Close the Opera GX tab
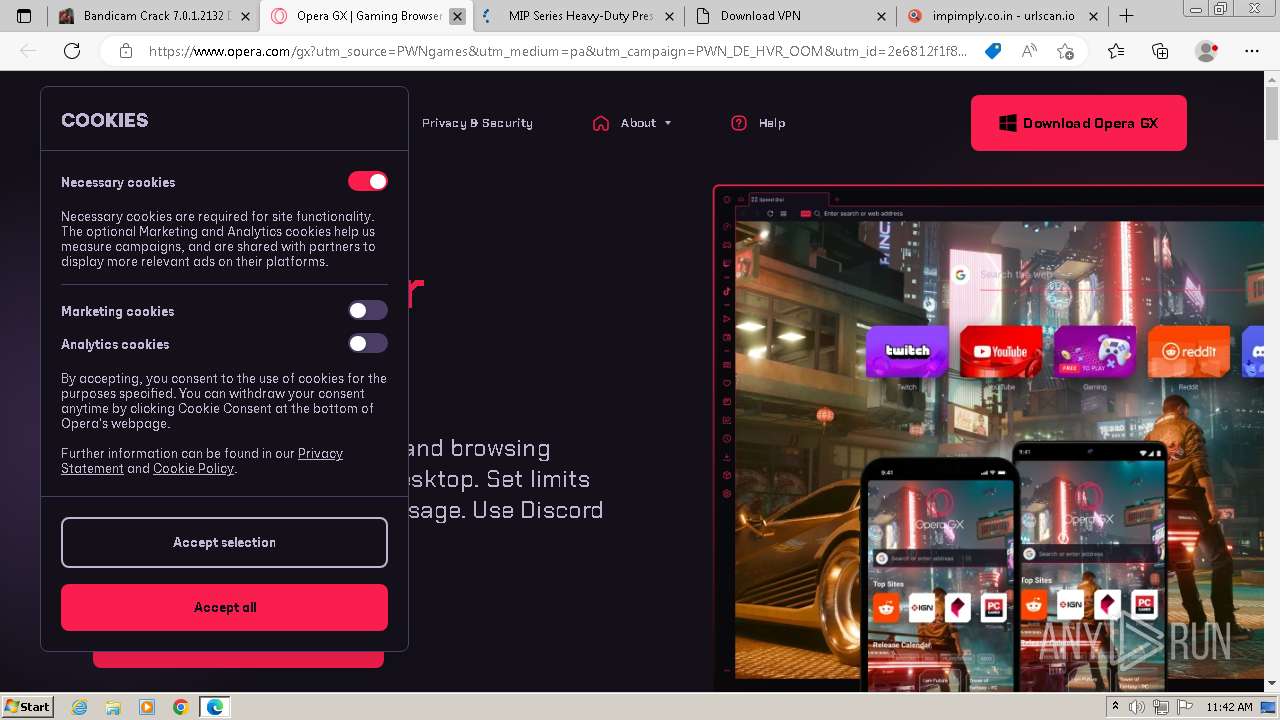This screenshot has width=1280, height=720. (x=456, y=16)
